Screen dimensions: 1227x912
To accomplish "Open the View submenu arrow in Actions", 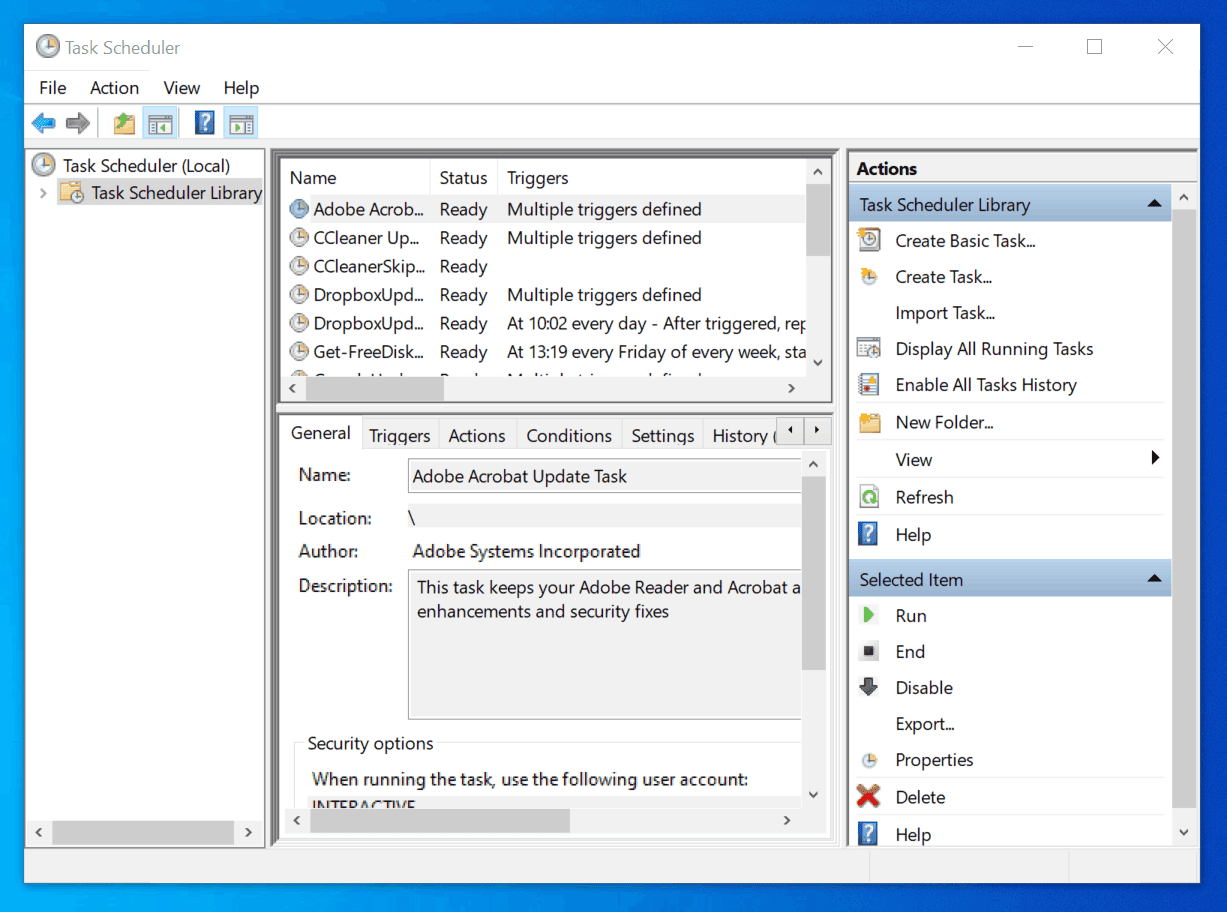I will click(1155, 458).
